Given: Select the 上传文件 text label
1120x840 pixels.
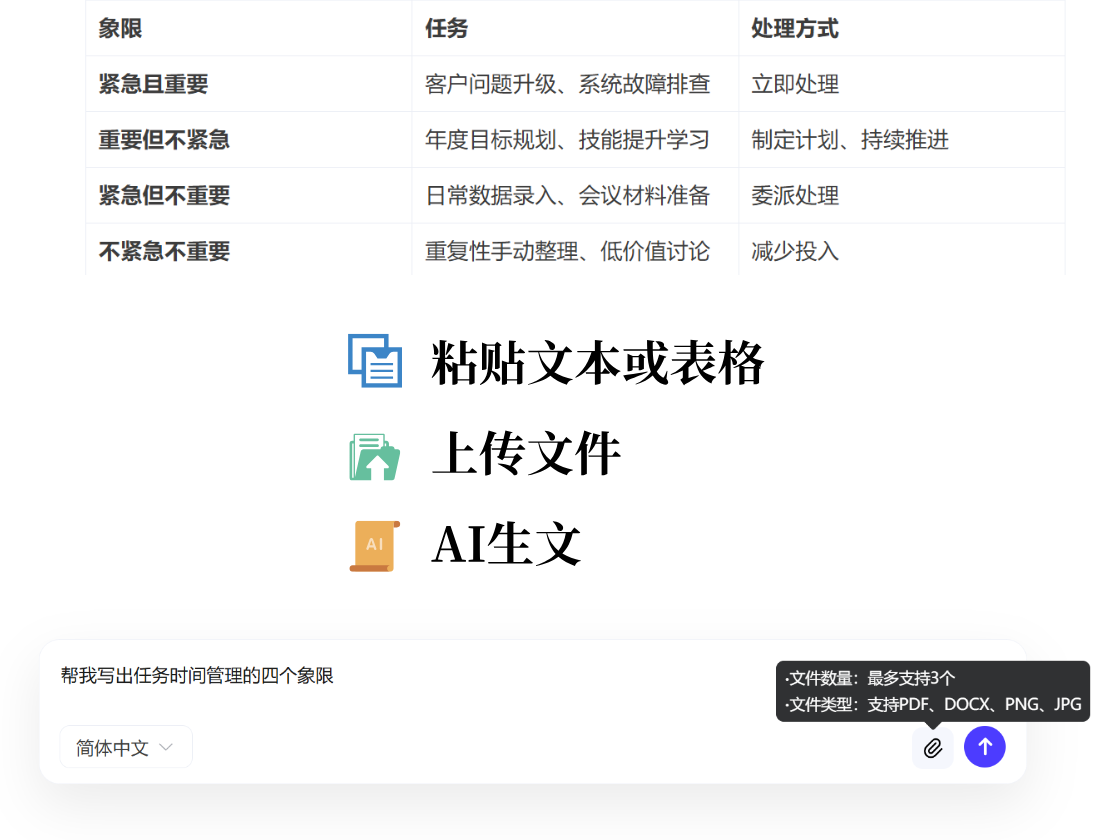Looking at the screenshot, I should pyautogui.click(x=526, y=453).
